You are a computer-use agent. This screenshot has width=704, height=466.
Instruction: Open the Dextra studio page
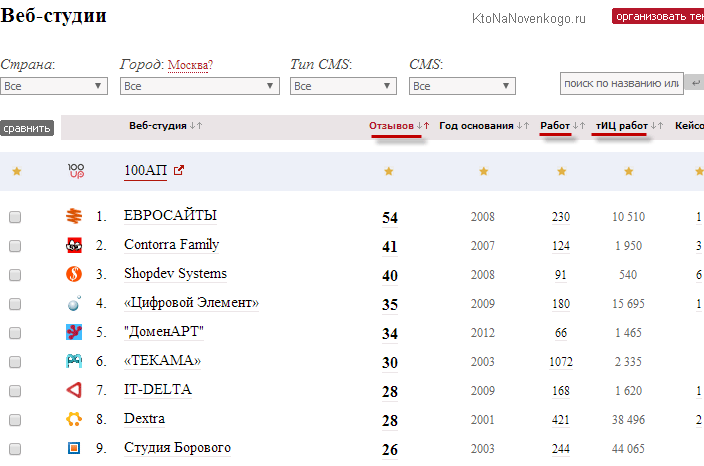[x=144, y=418]
